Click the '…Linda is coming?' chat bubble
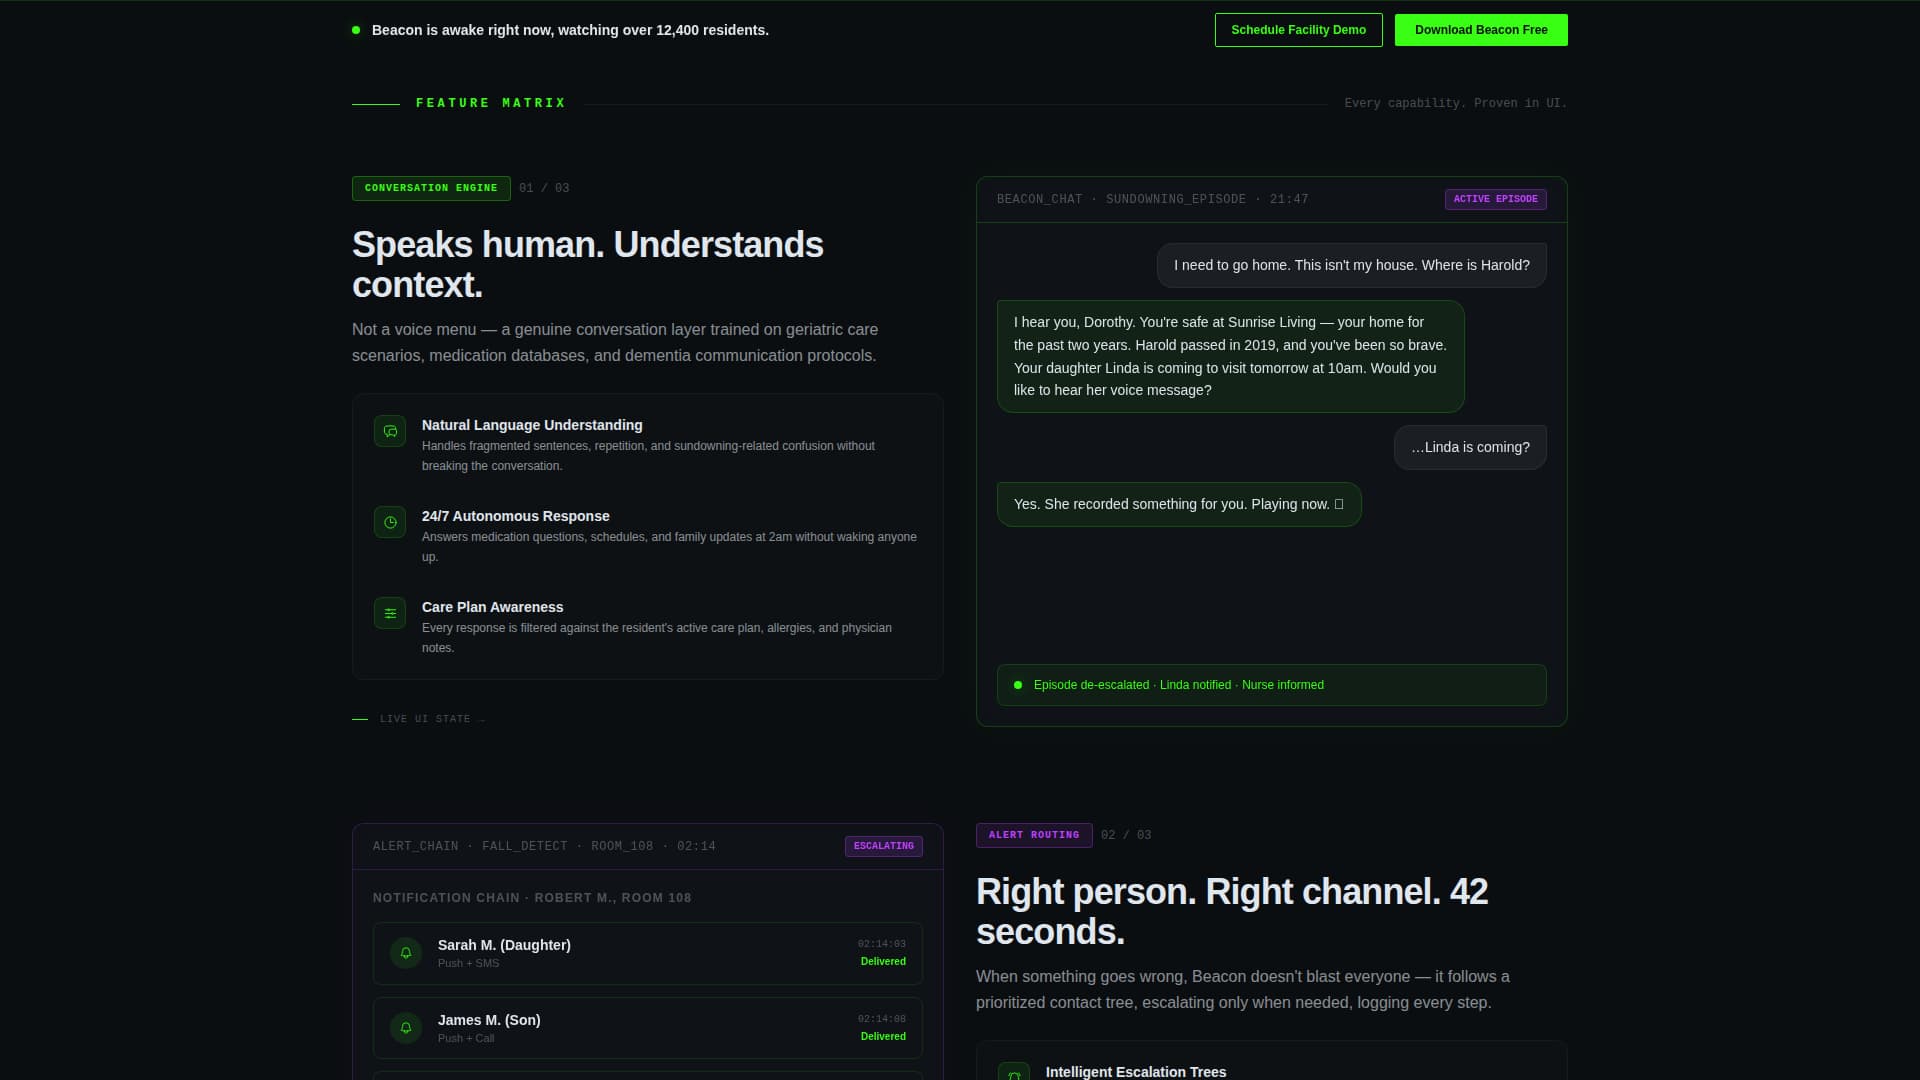This screenshot has height=1080, width=1920. point(1470,447)
